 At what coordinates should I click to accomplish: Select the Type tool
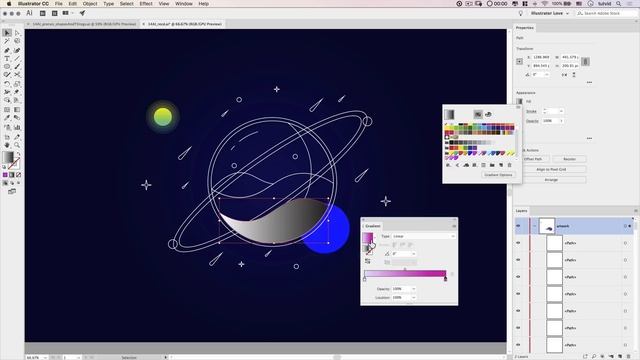coord(7,59)
